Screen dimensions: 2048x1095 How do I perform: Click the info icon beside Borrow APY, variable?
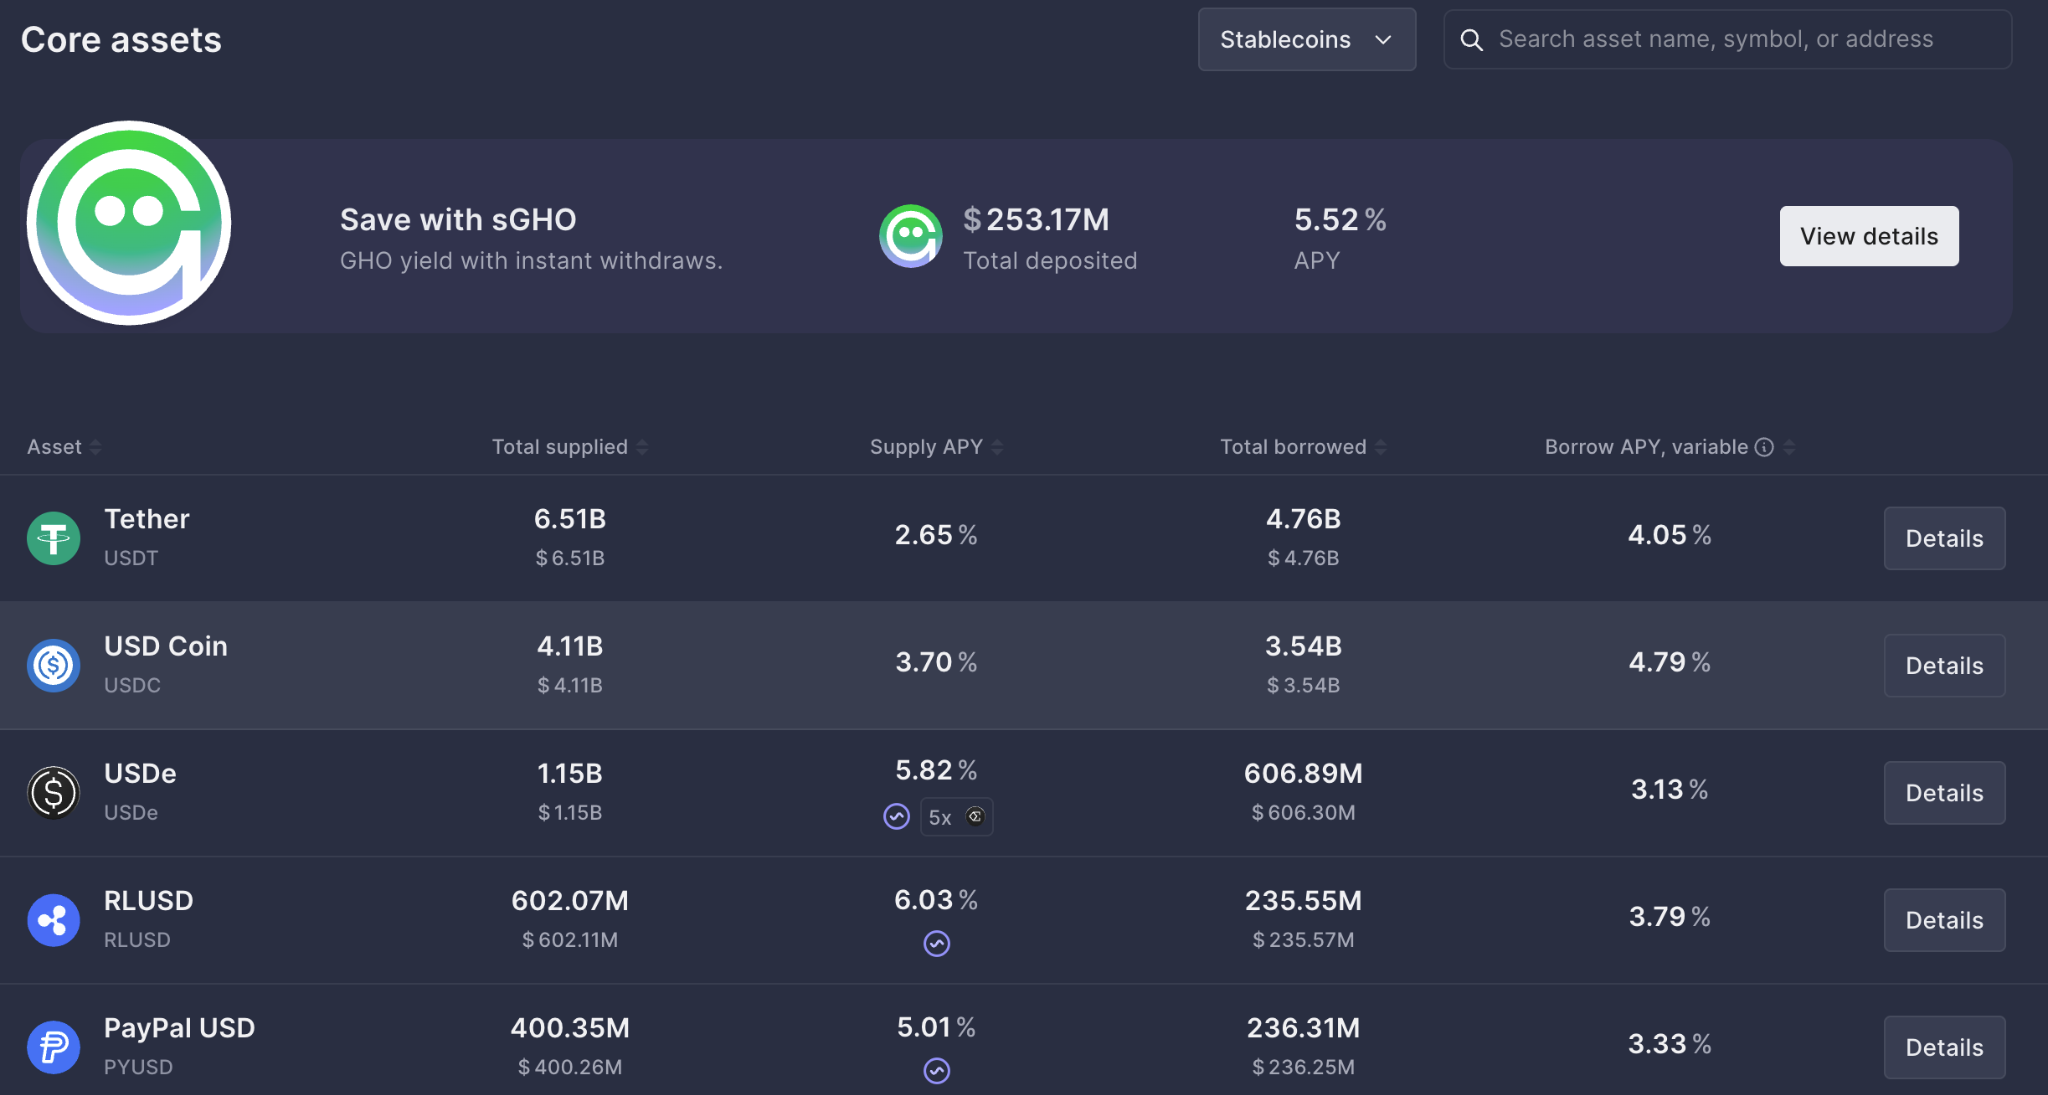(1764, 447)
